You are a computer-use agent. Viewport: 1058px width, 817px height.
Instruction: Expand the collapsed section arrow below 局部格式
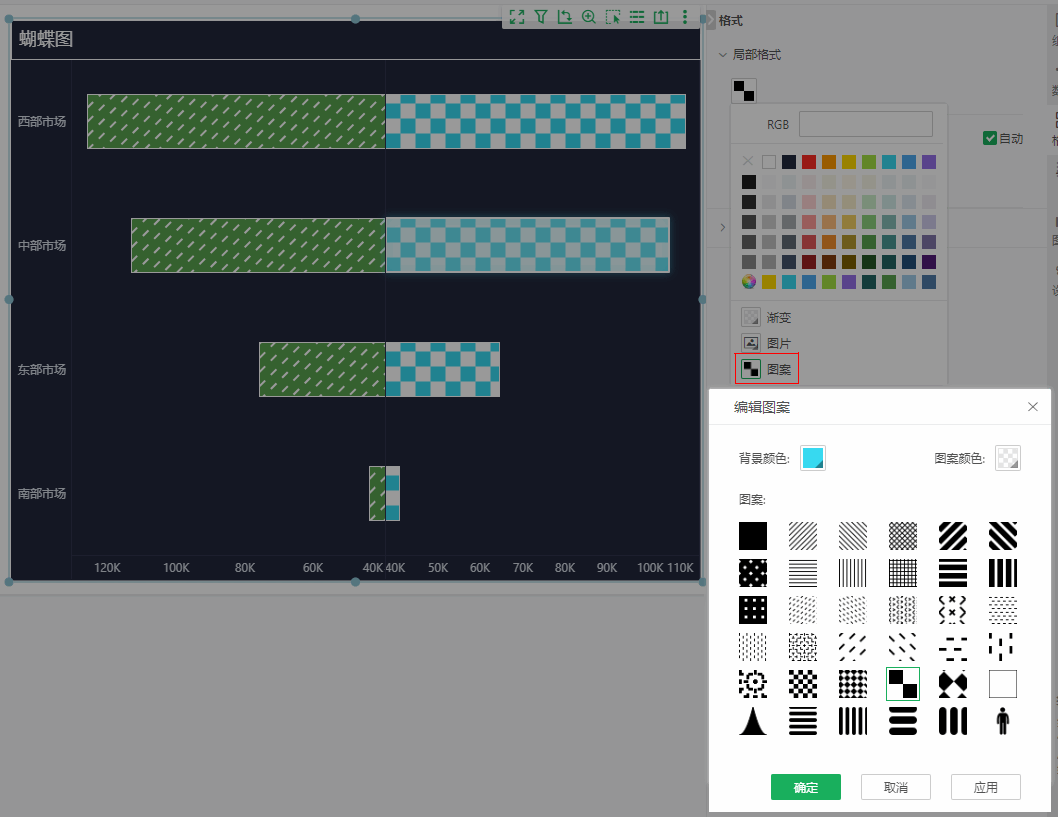[x=723, y=227]
